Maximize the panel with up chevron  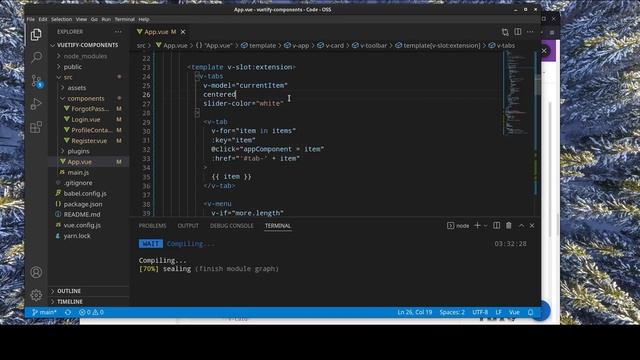point(521,225)
